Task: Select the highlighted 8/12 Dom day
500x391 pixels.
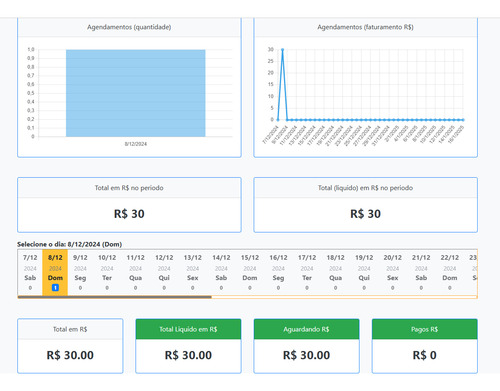Action: tap(55, 272)
